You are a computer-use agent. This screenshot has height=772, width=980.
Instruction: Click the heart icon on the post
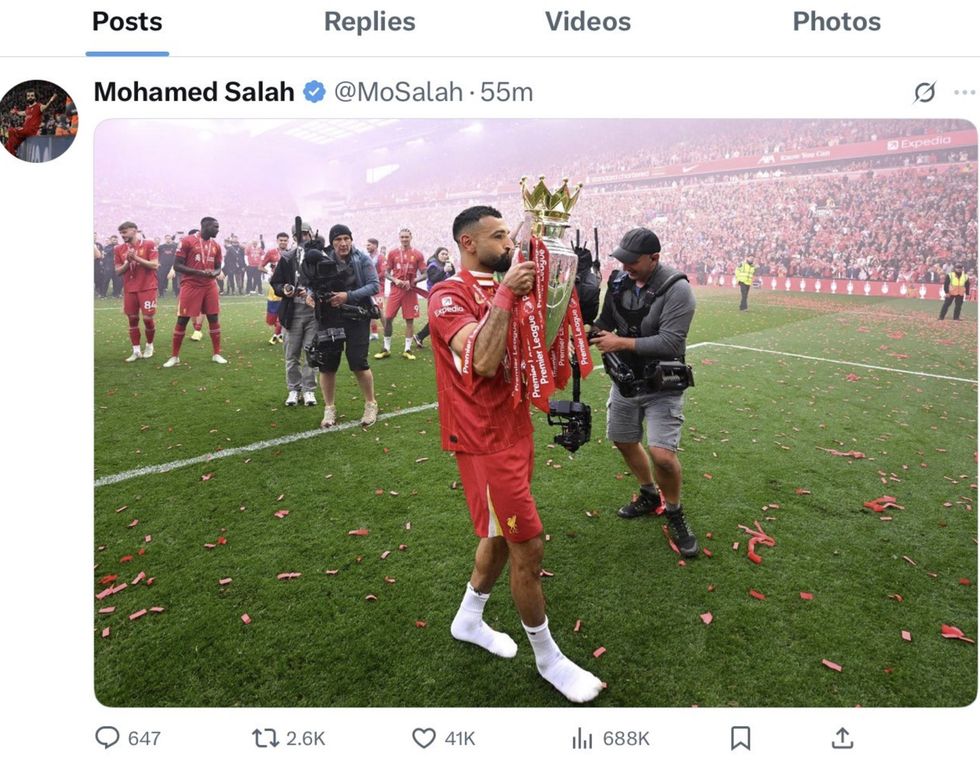424,737
